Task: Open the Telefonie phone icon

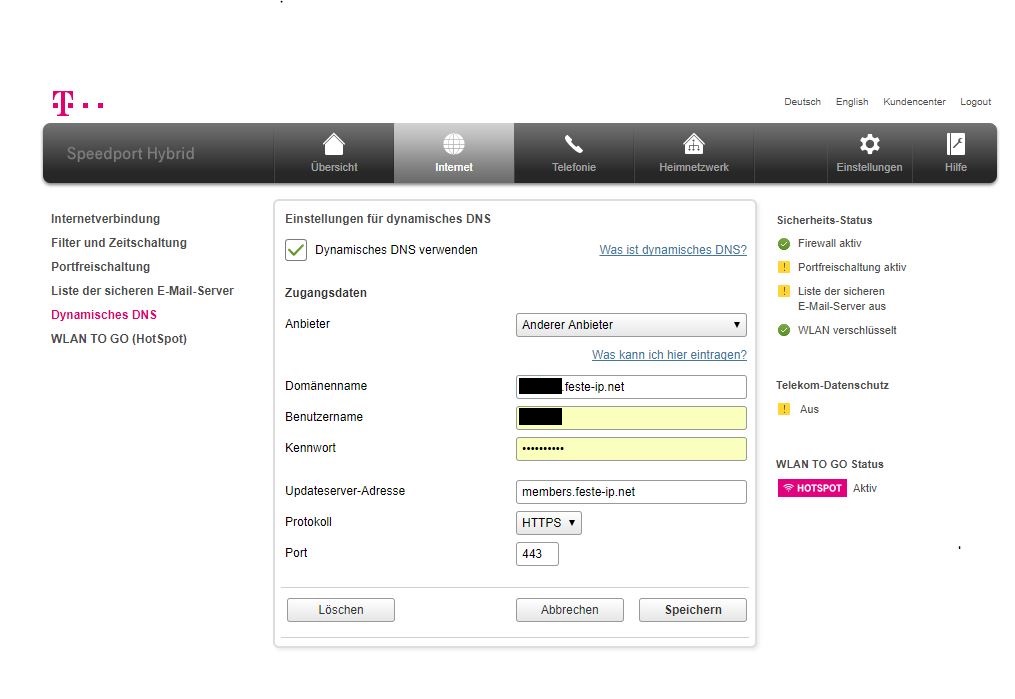Action: (574, 145)
